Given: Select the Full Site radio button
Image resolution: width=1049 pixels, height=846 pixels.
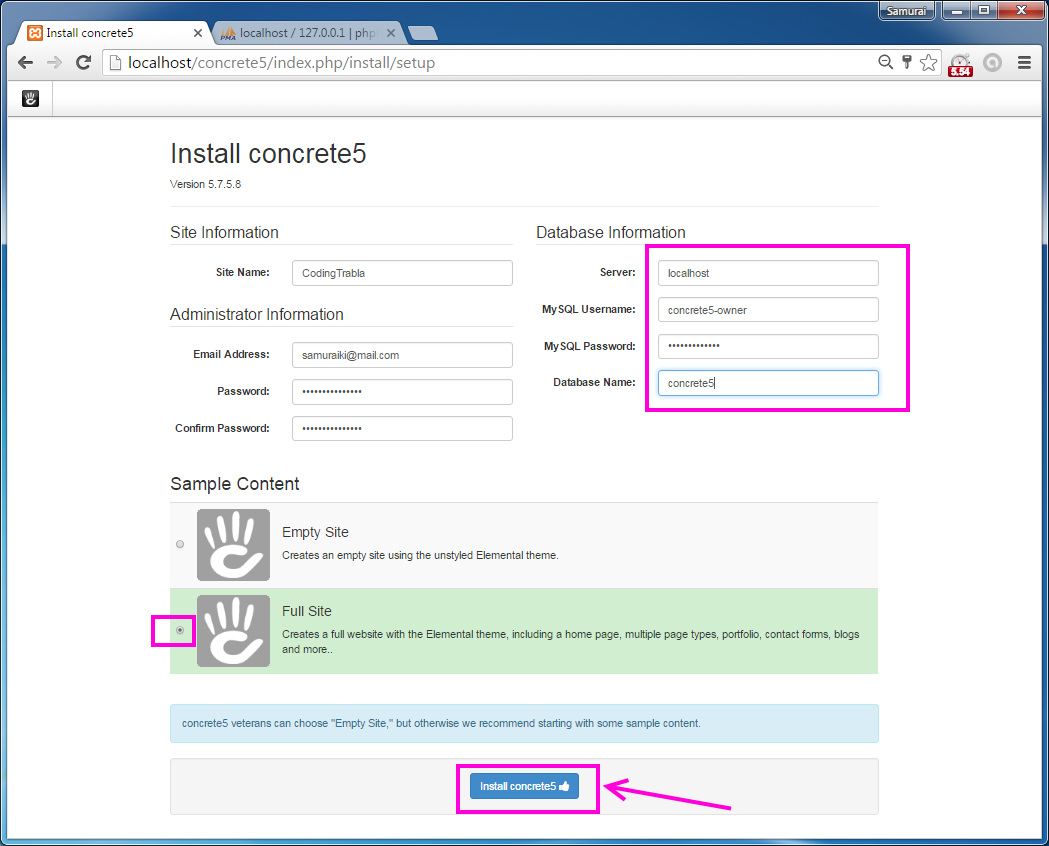Looking at the screenshot, I should coord(180,630).
